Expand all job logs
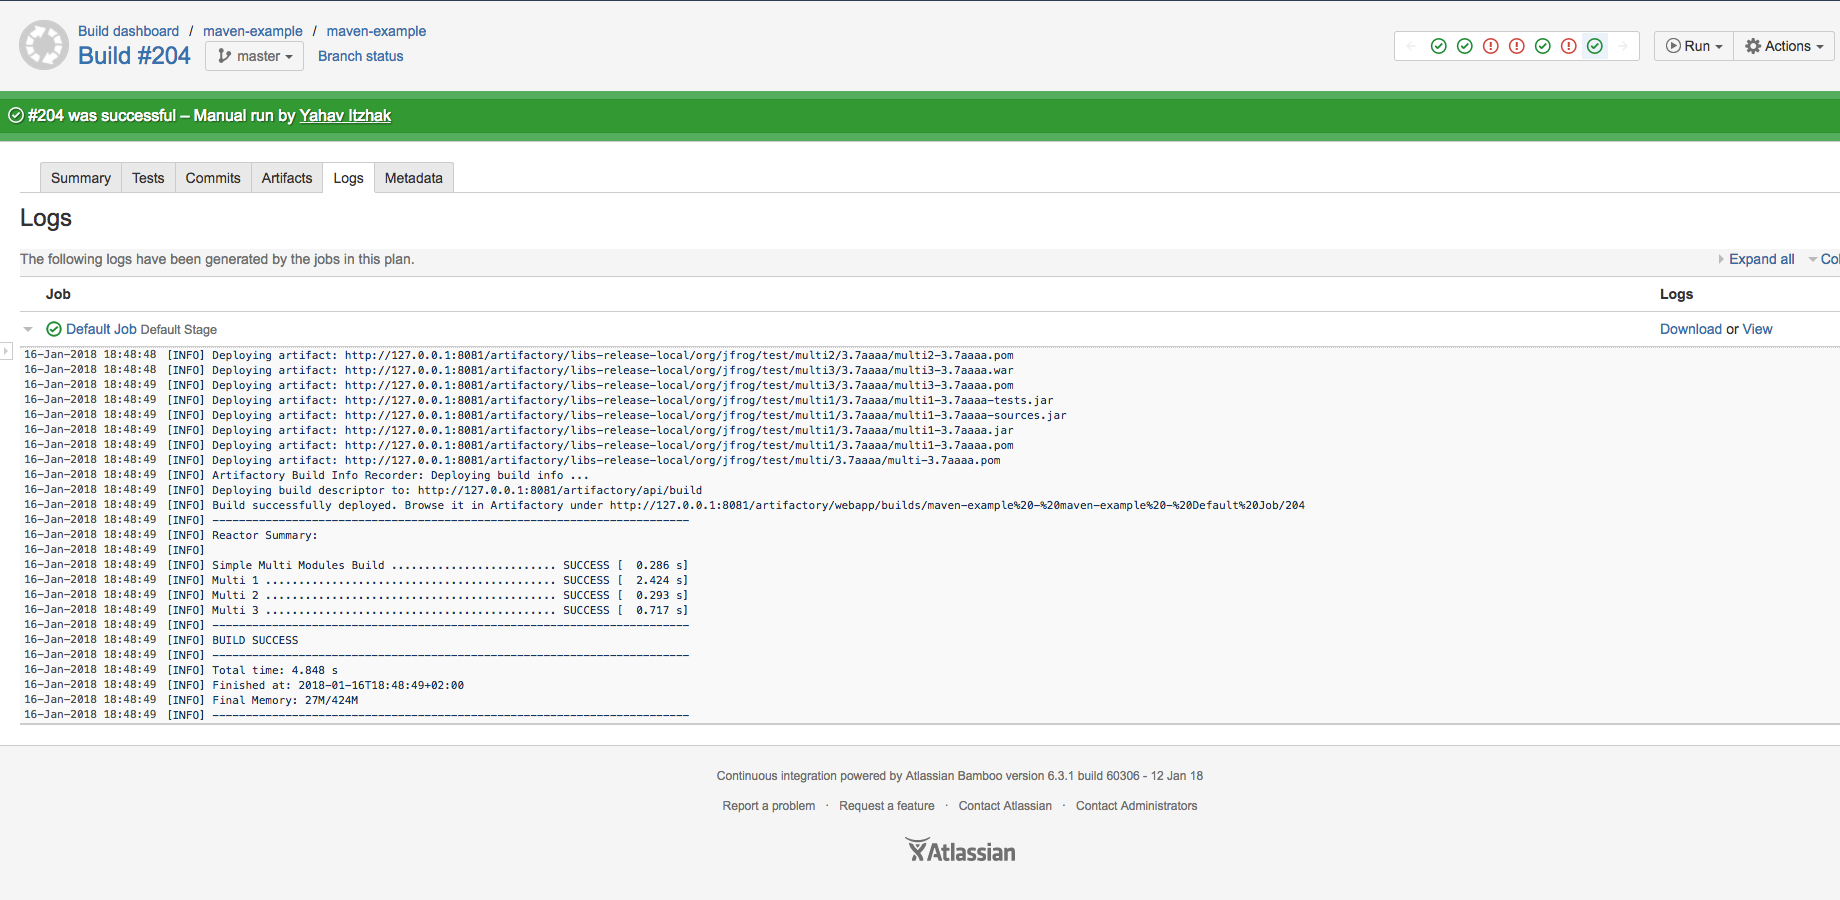 [1761, 259]
